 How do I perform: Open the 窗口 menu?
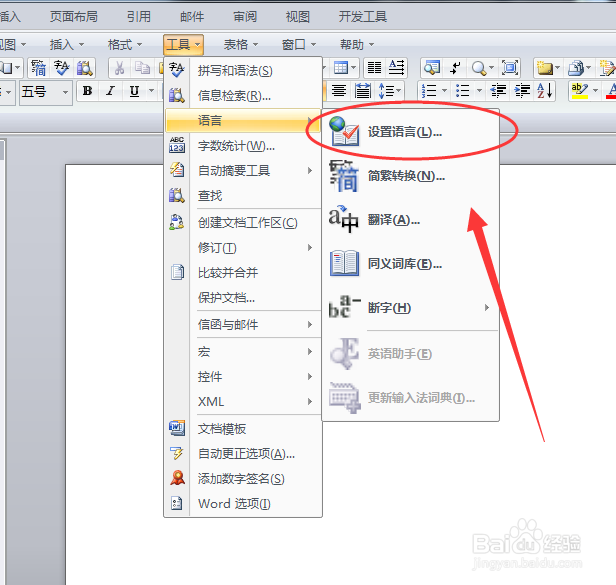click(299, 44)
